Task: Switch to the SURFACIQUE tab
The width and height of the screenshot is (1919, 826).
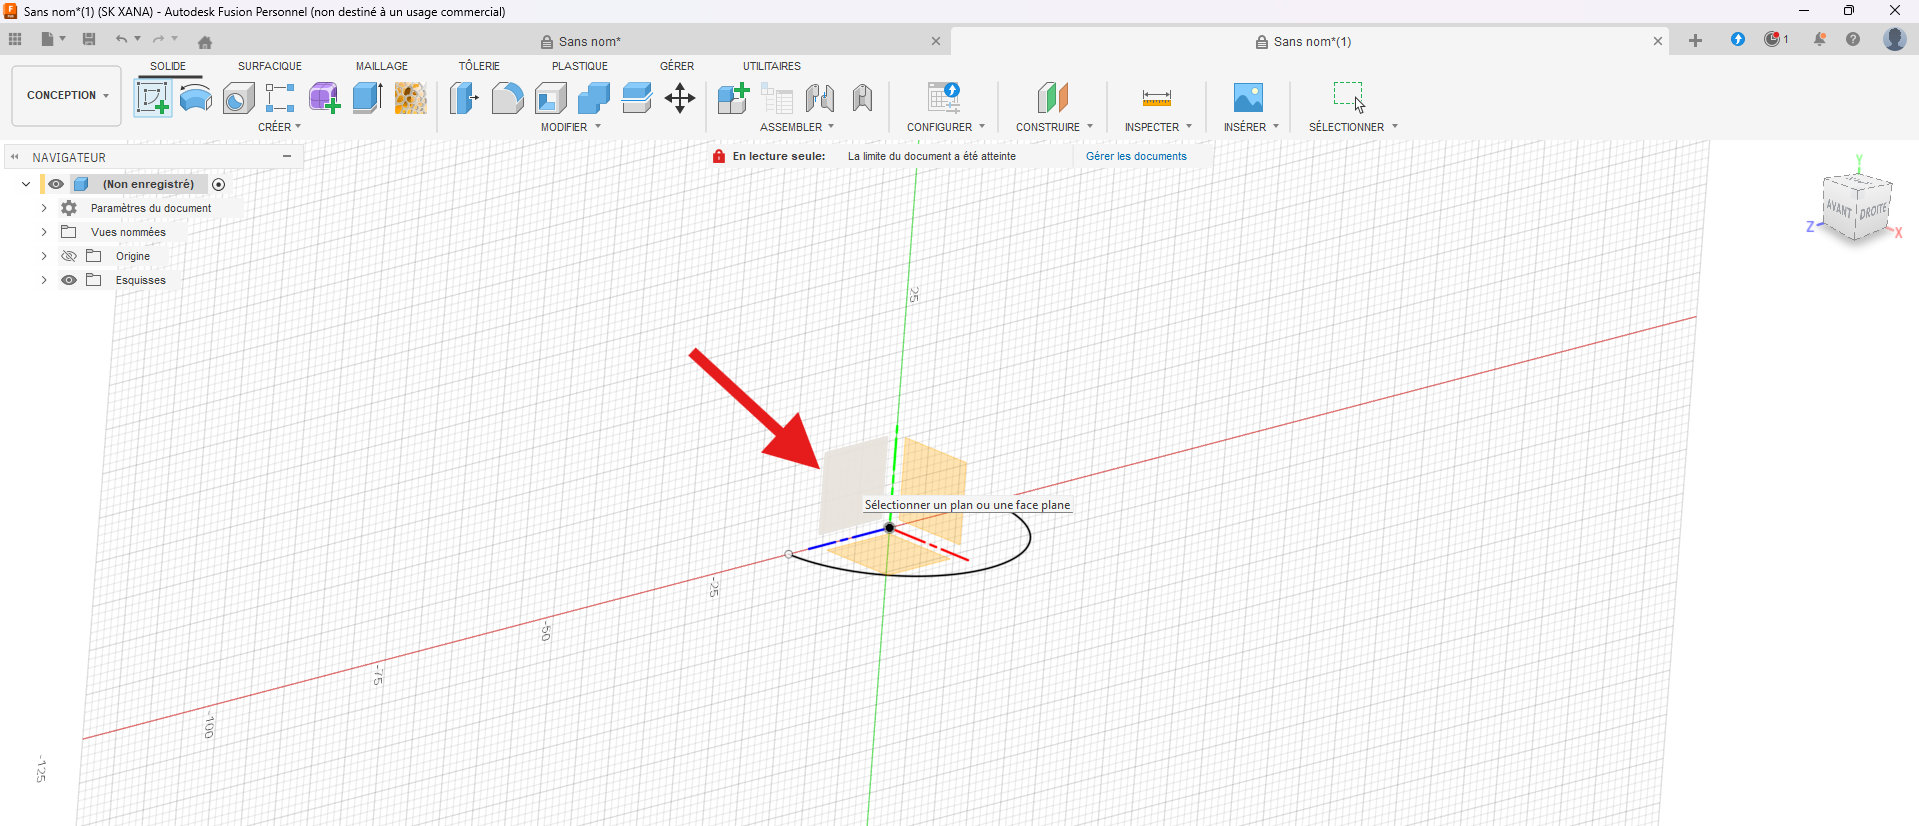Action: point(270,66)
